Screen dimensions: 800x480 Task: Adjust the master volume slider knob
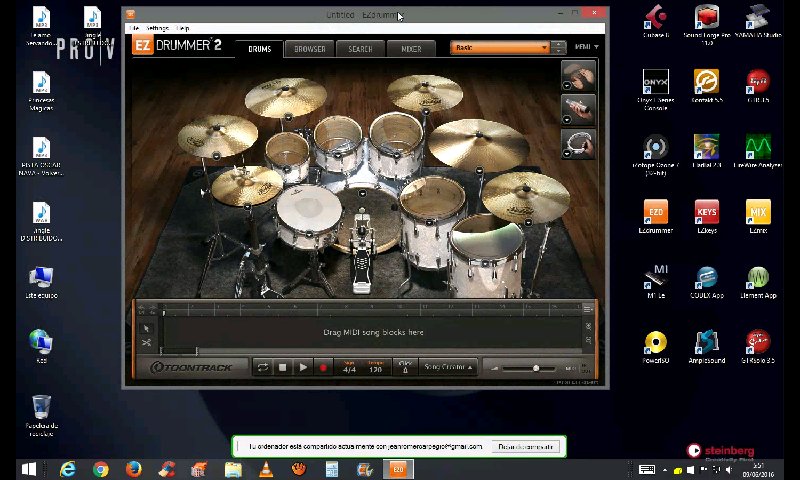536,368
